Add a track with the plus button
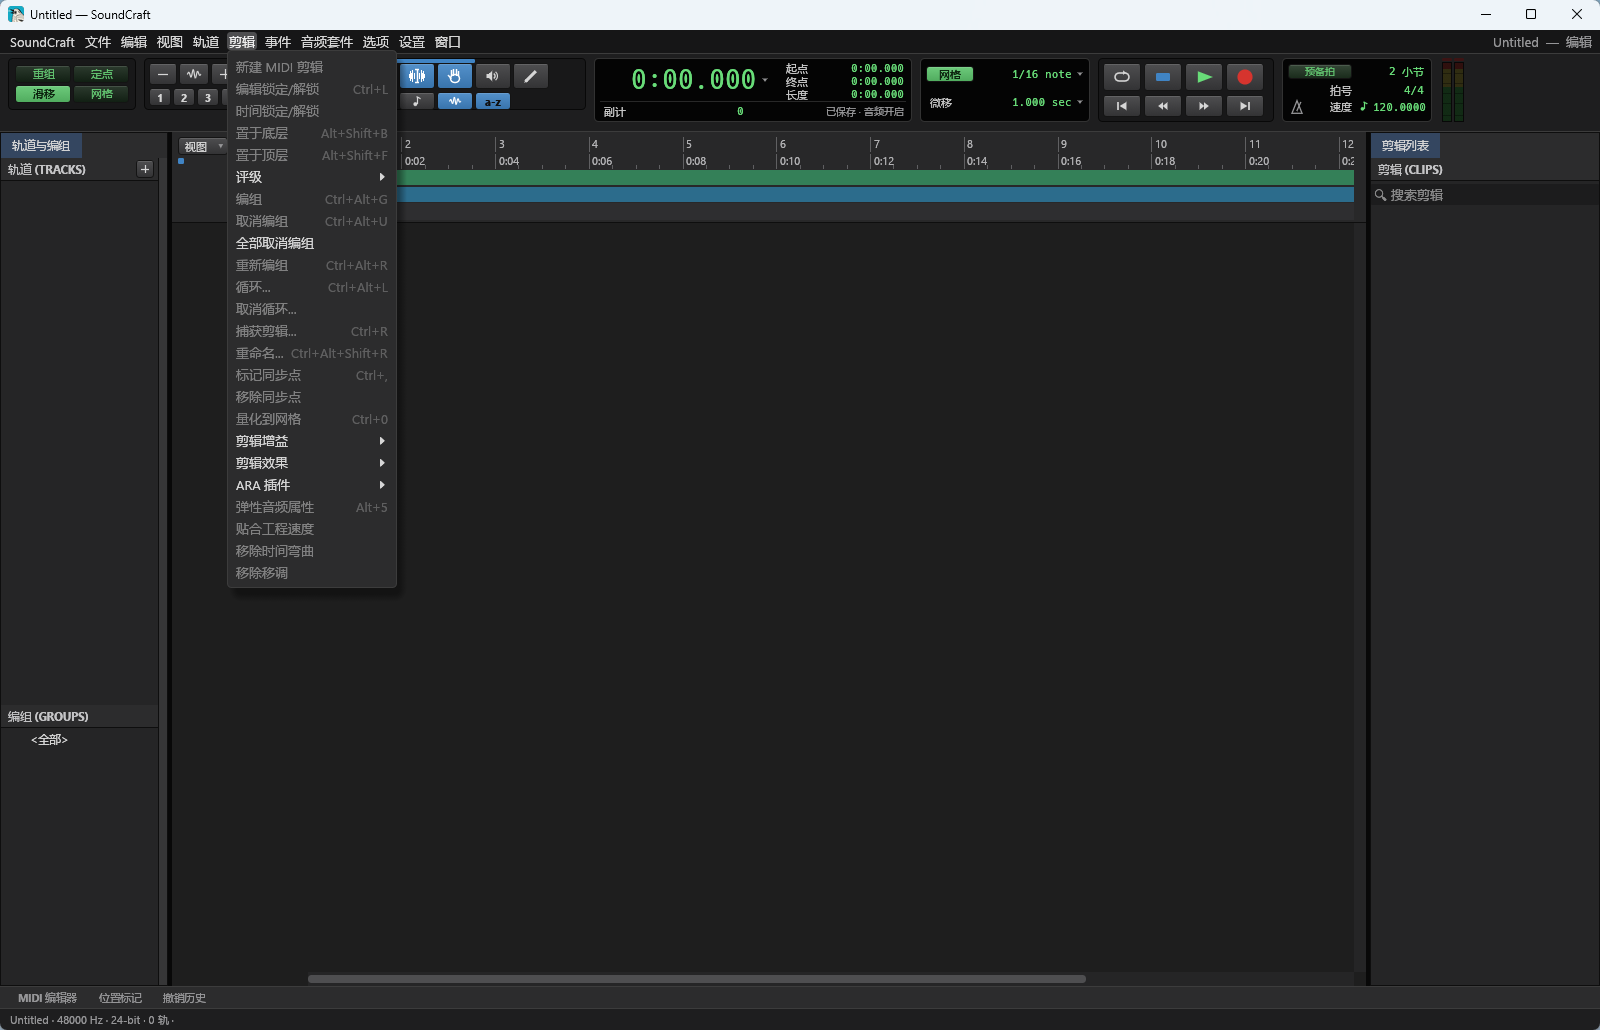Image resolution: width=1600 pixels, height=1030 pixels. pyautogui.click(x=145, y=169)
